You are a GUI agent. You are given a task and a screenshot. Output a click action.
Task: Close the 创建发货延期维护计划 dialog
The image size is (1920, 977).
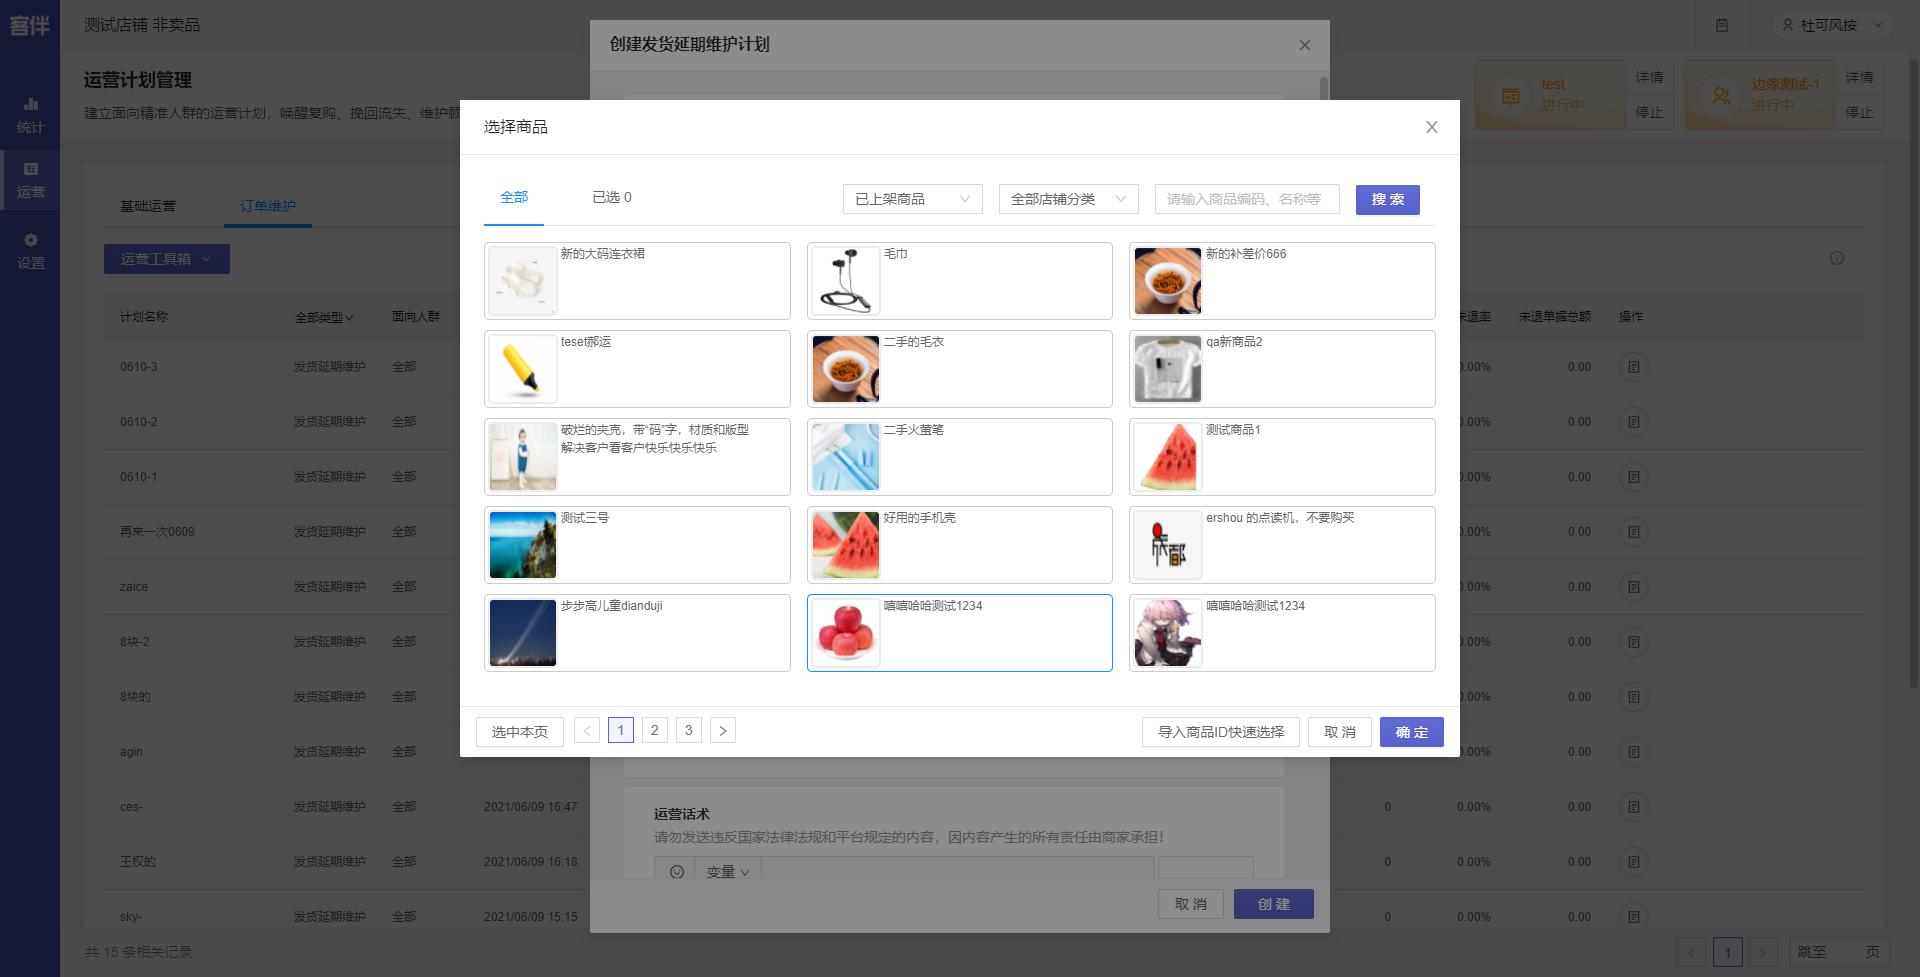1304,45
